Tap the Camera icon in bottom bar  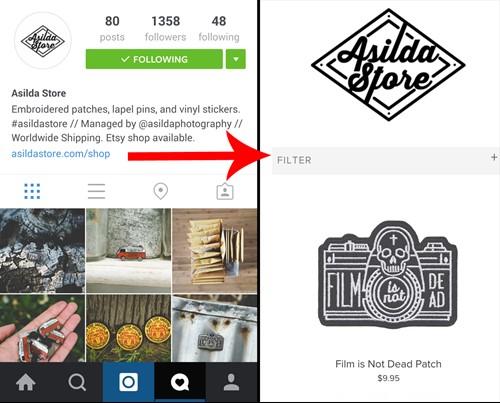[128, 382]
